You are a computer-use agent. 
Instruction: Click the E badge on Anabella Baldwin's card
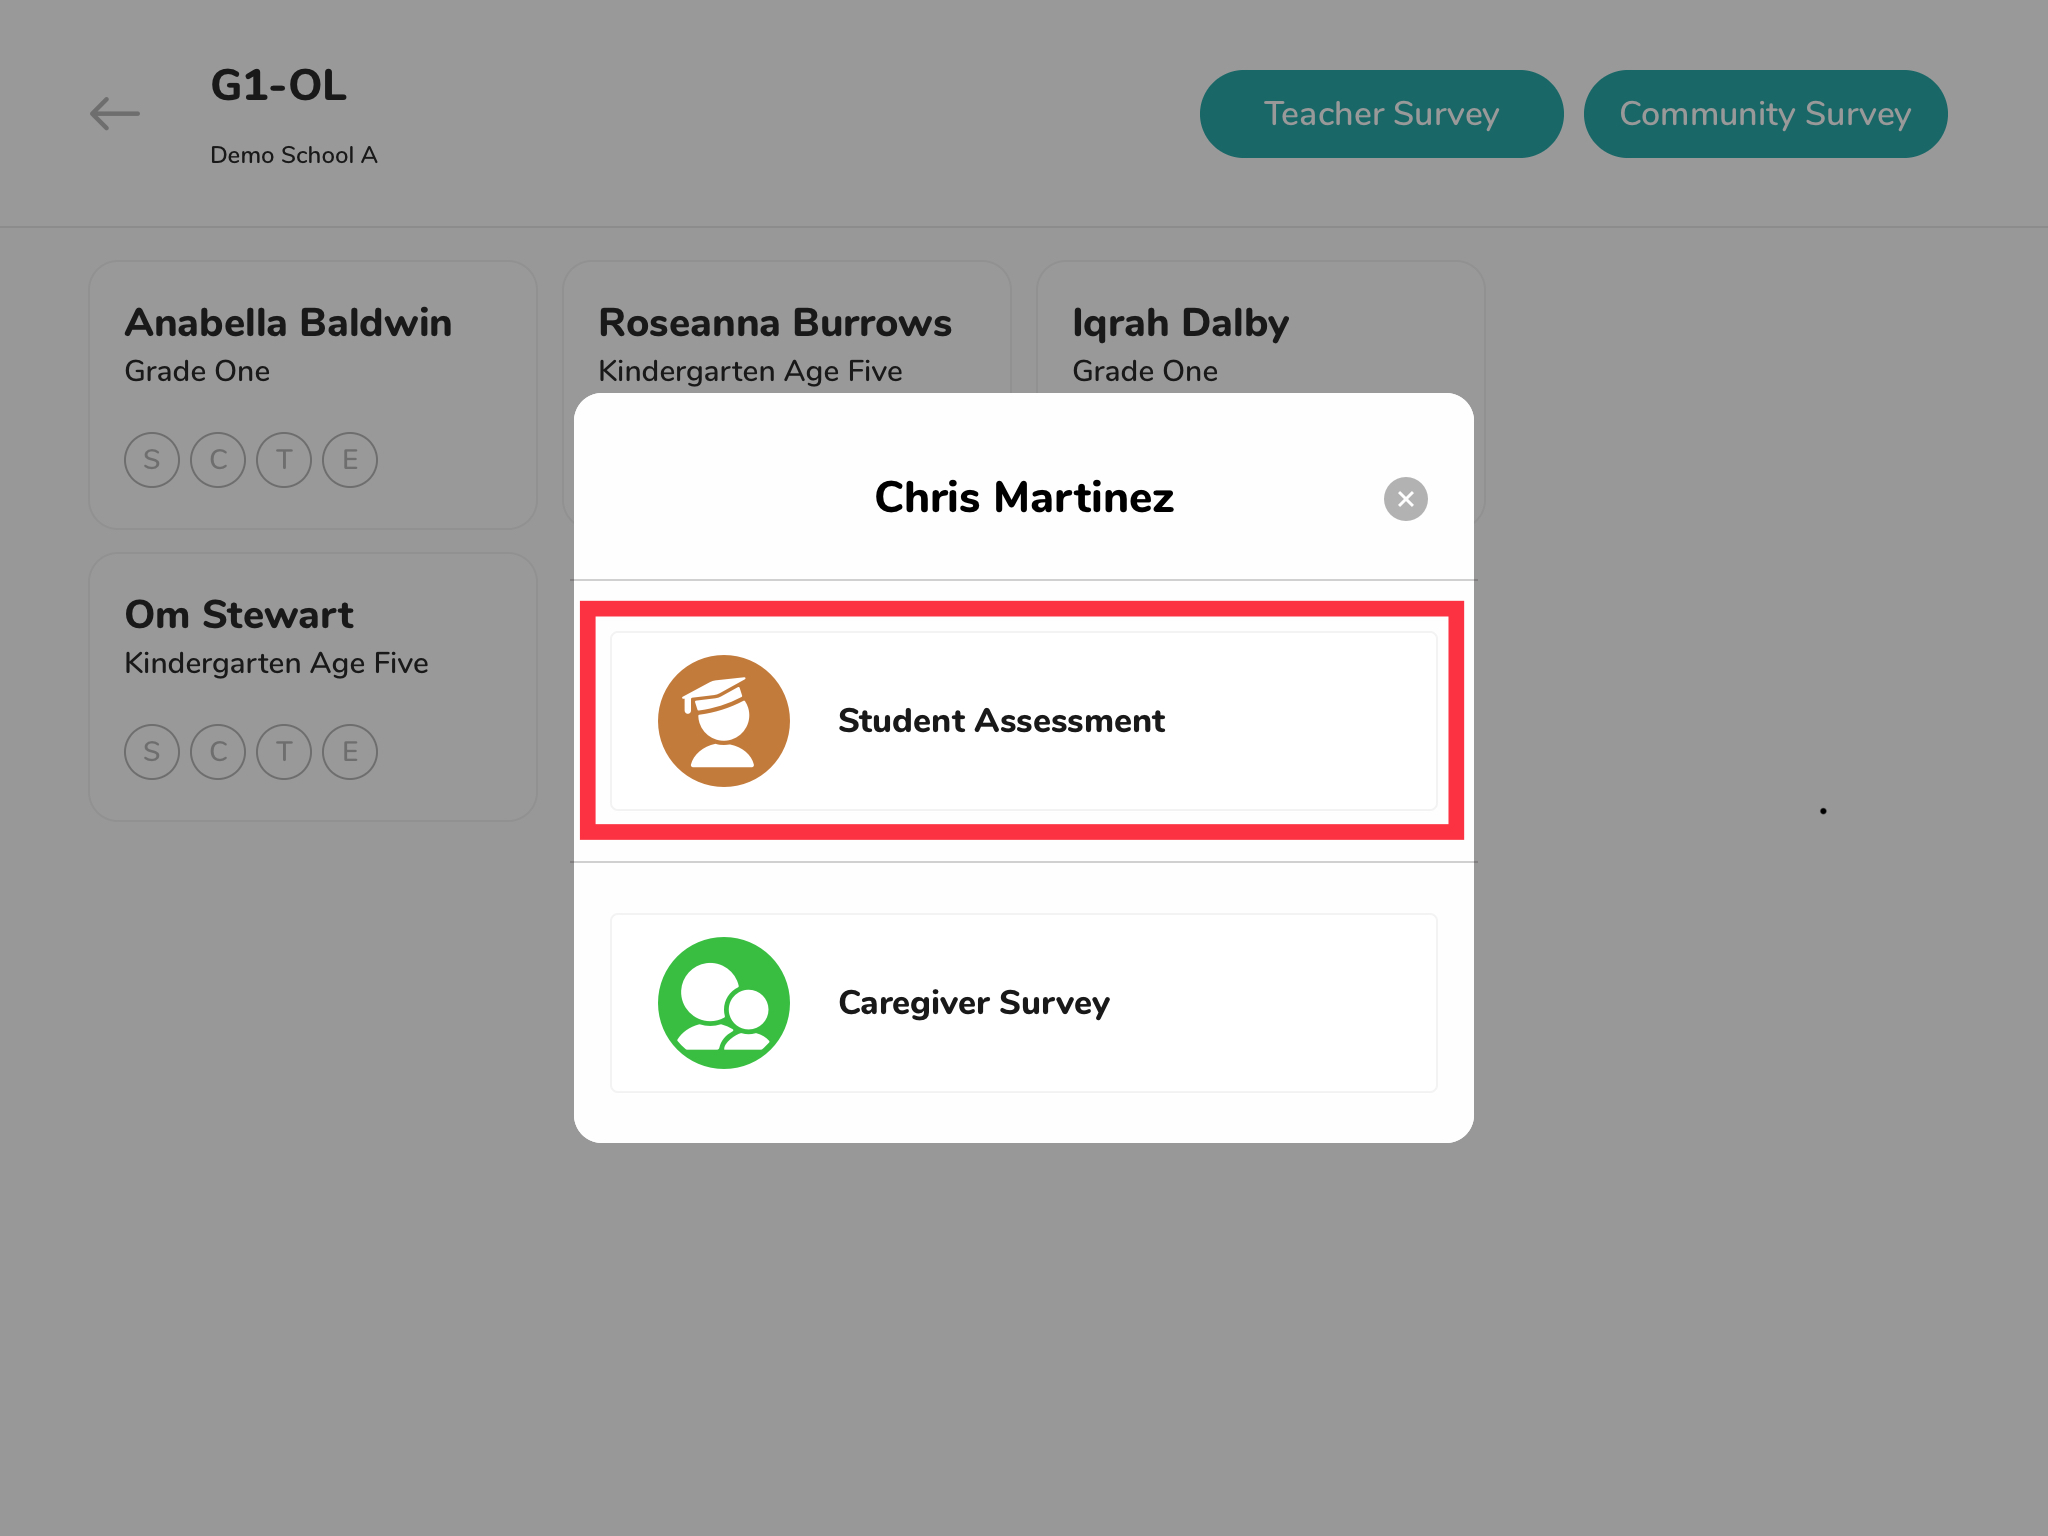coord(350,460)
